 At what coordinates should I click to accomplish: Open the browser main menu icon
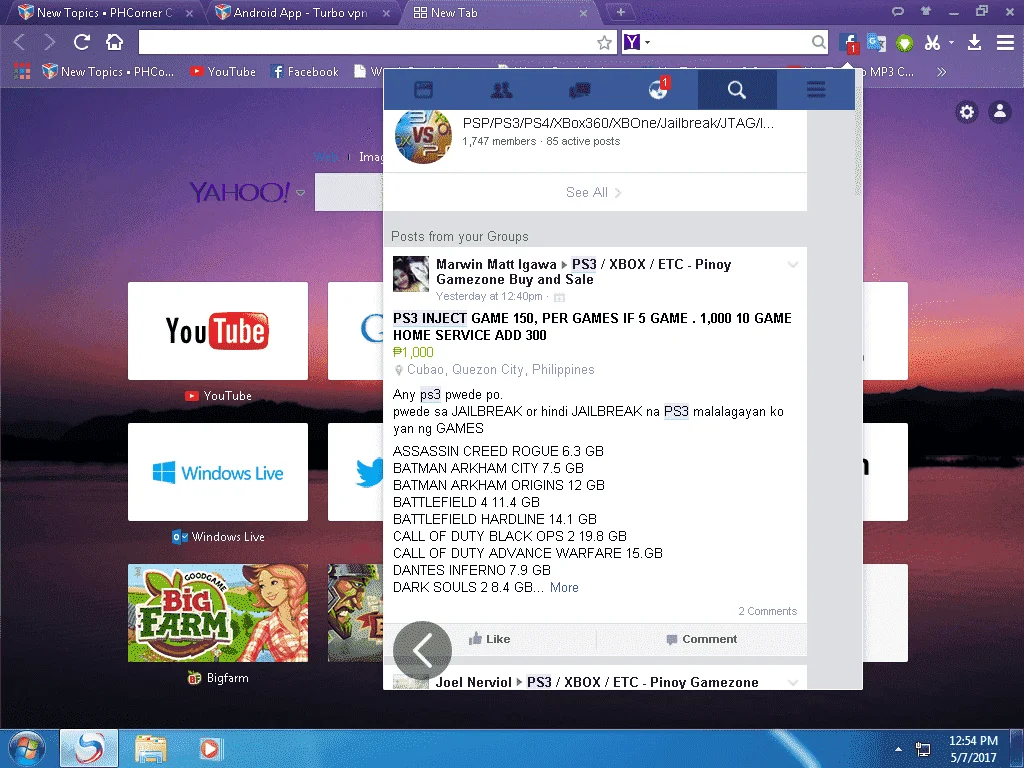pyautogui.click(x=1005, y=43)
